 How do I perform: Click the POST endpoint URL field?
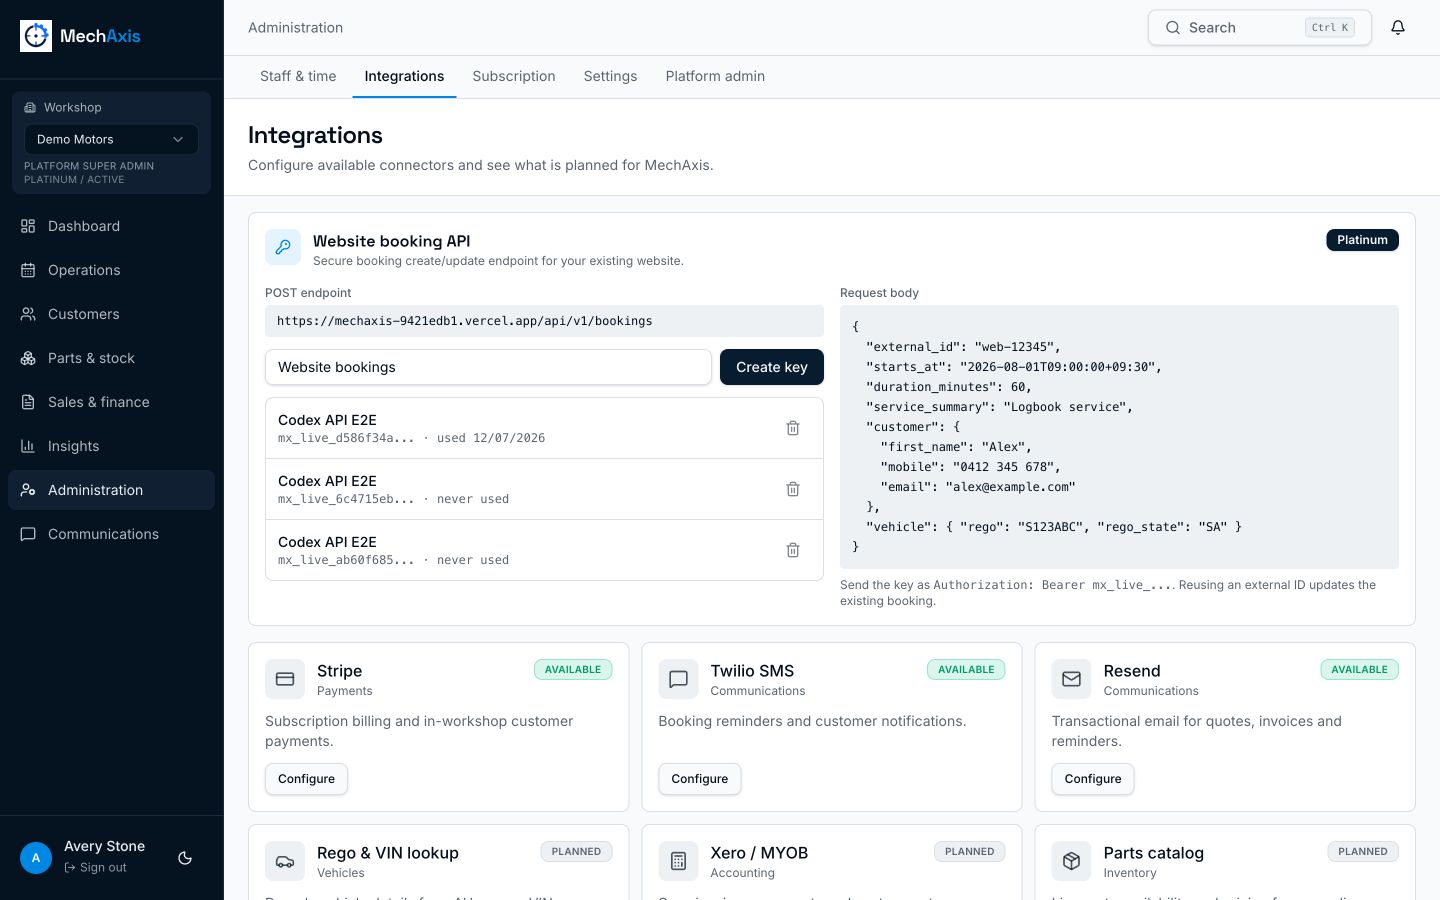click(544, 321)
